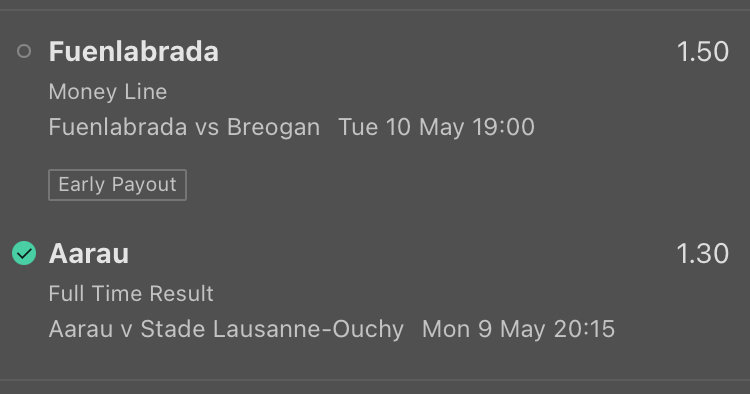
Task: Click the green won checkmark beside Aarau
Action: (x=24, y=253)
